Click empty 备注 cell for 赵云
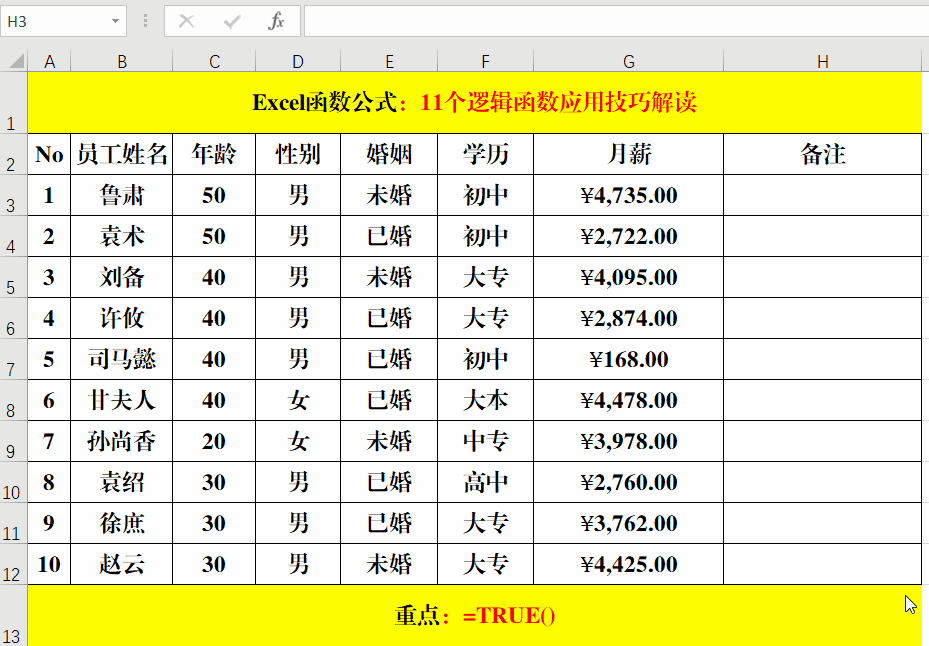Viewport: 929px width, 646px height. [822, 564]
